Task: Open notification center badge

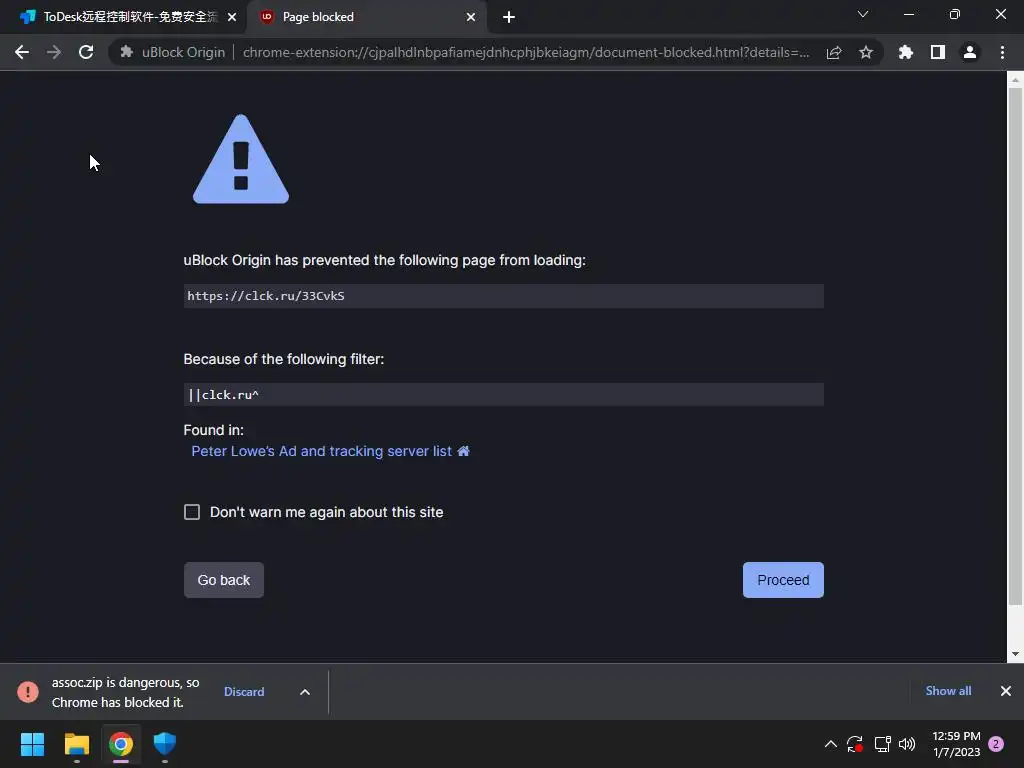Action: (x=996, y=744)
